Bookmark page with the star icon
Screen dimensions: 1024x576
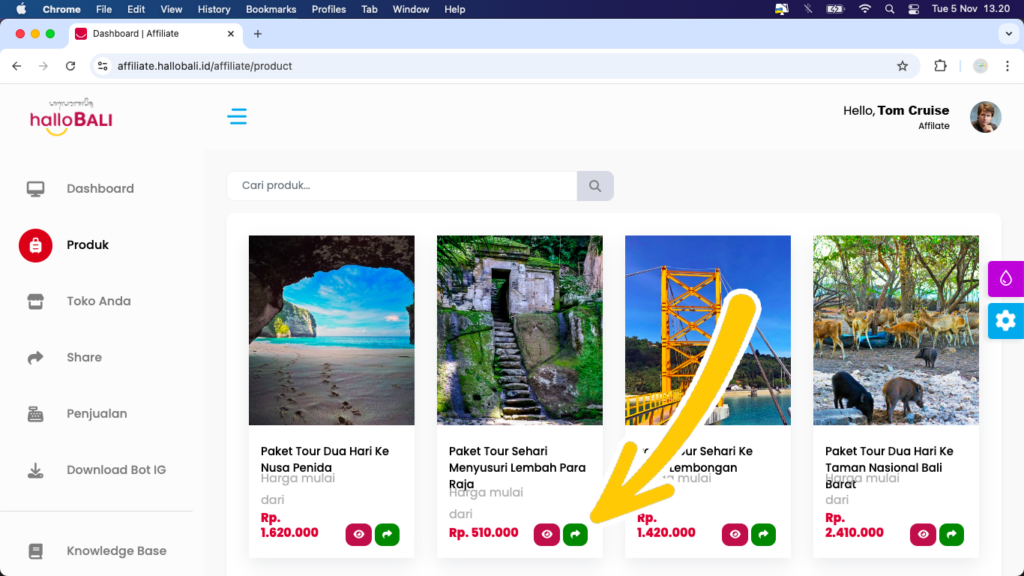903,66
